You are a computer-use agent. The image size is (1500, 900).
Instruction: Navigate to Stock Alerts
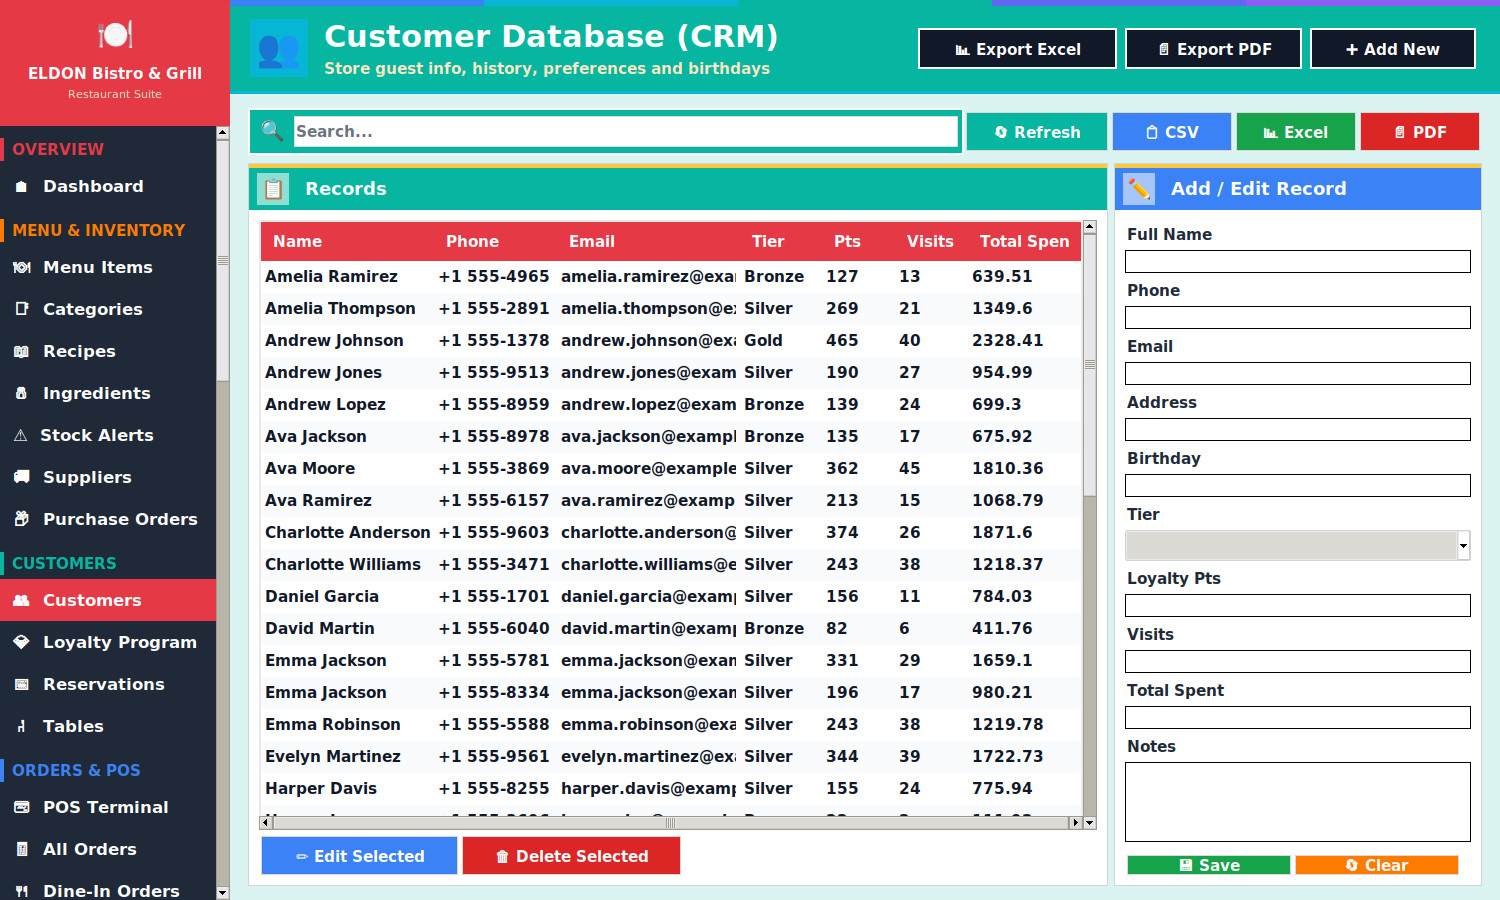click(x=108, y=435)
